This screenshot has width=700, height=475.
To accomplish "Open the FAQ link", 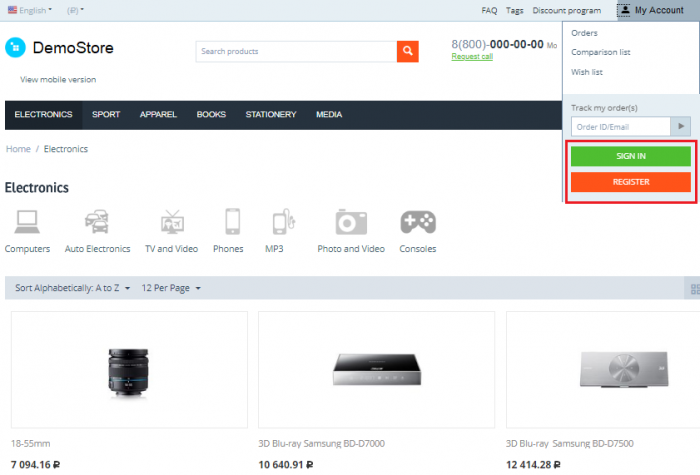I will click(489, 10).
